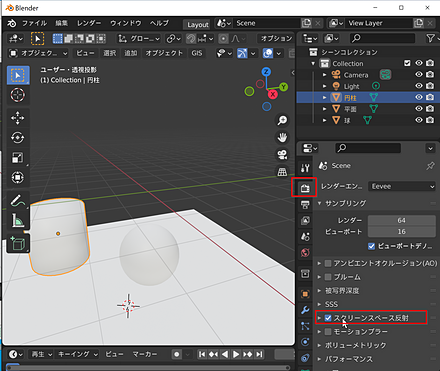Open the 追加 menu button
The height and width of the screenshot is (371, 440).
click(131, 53)
